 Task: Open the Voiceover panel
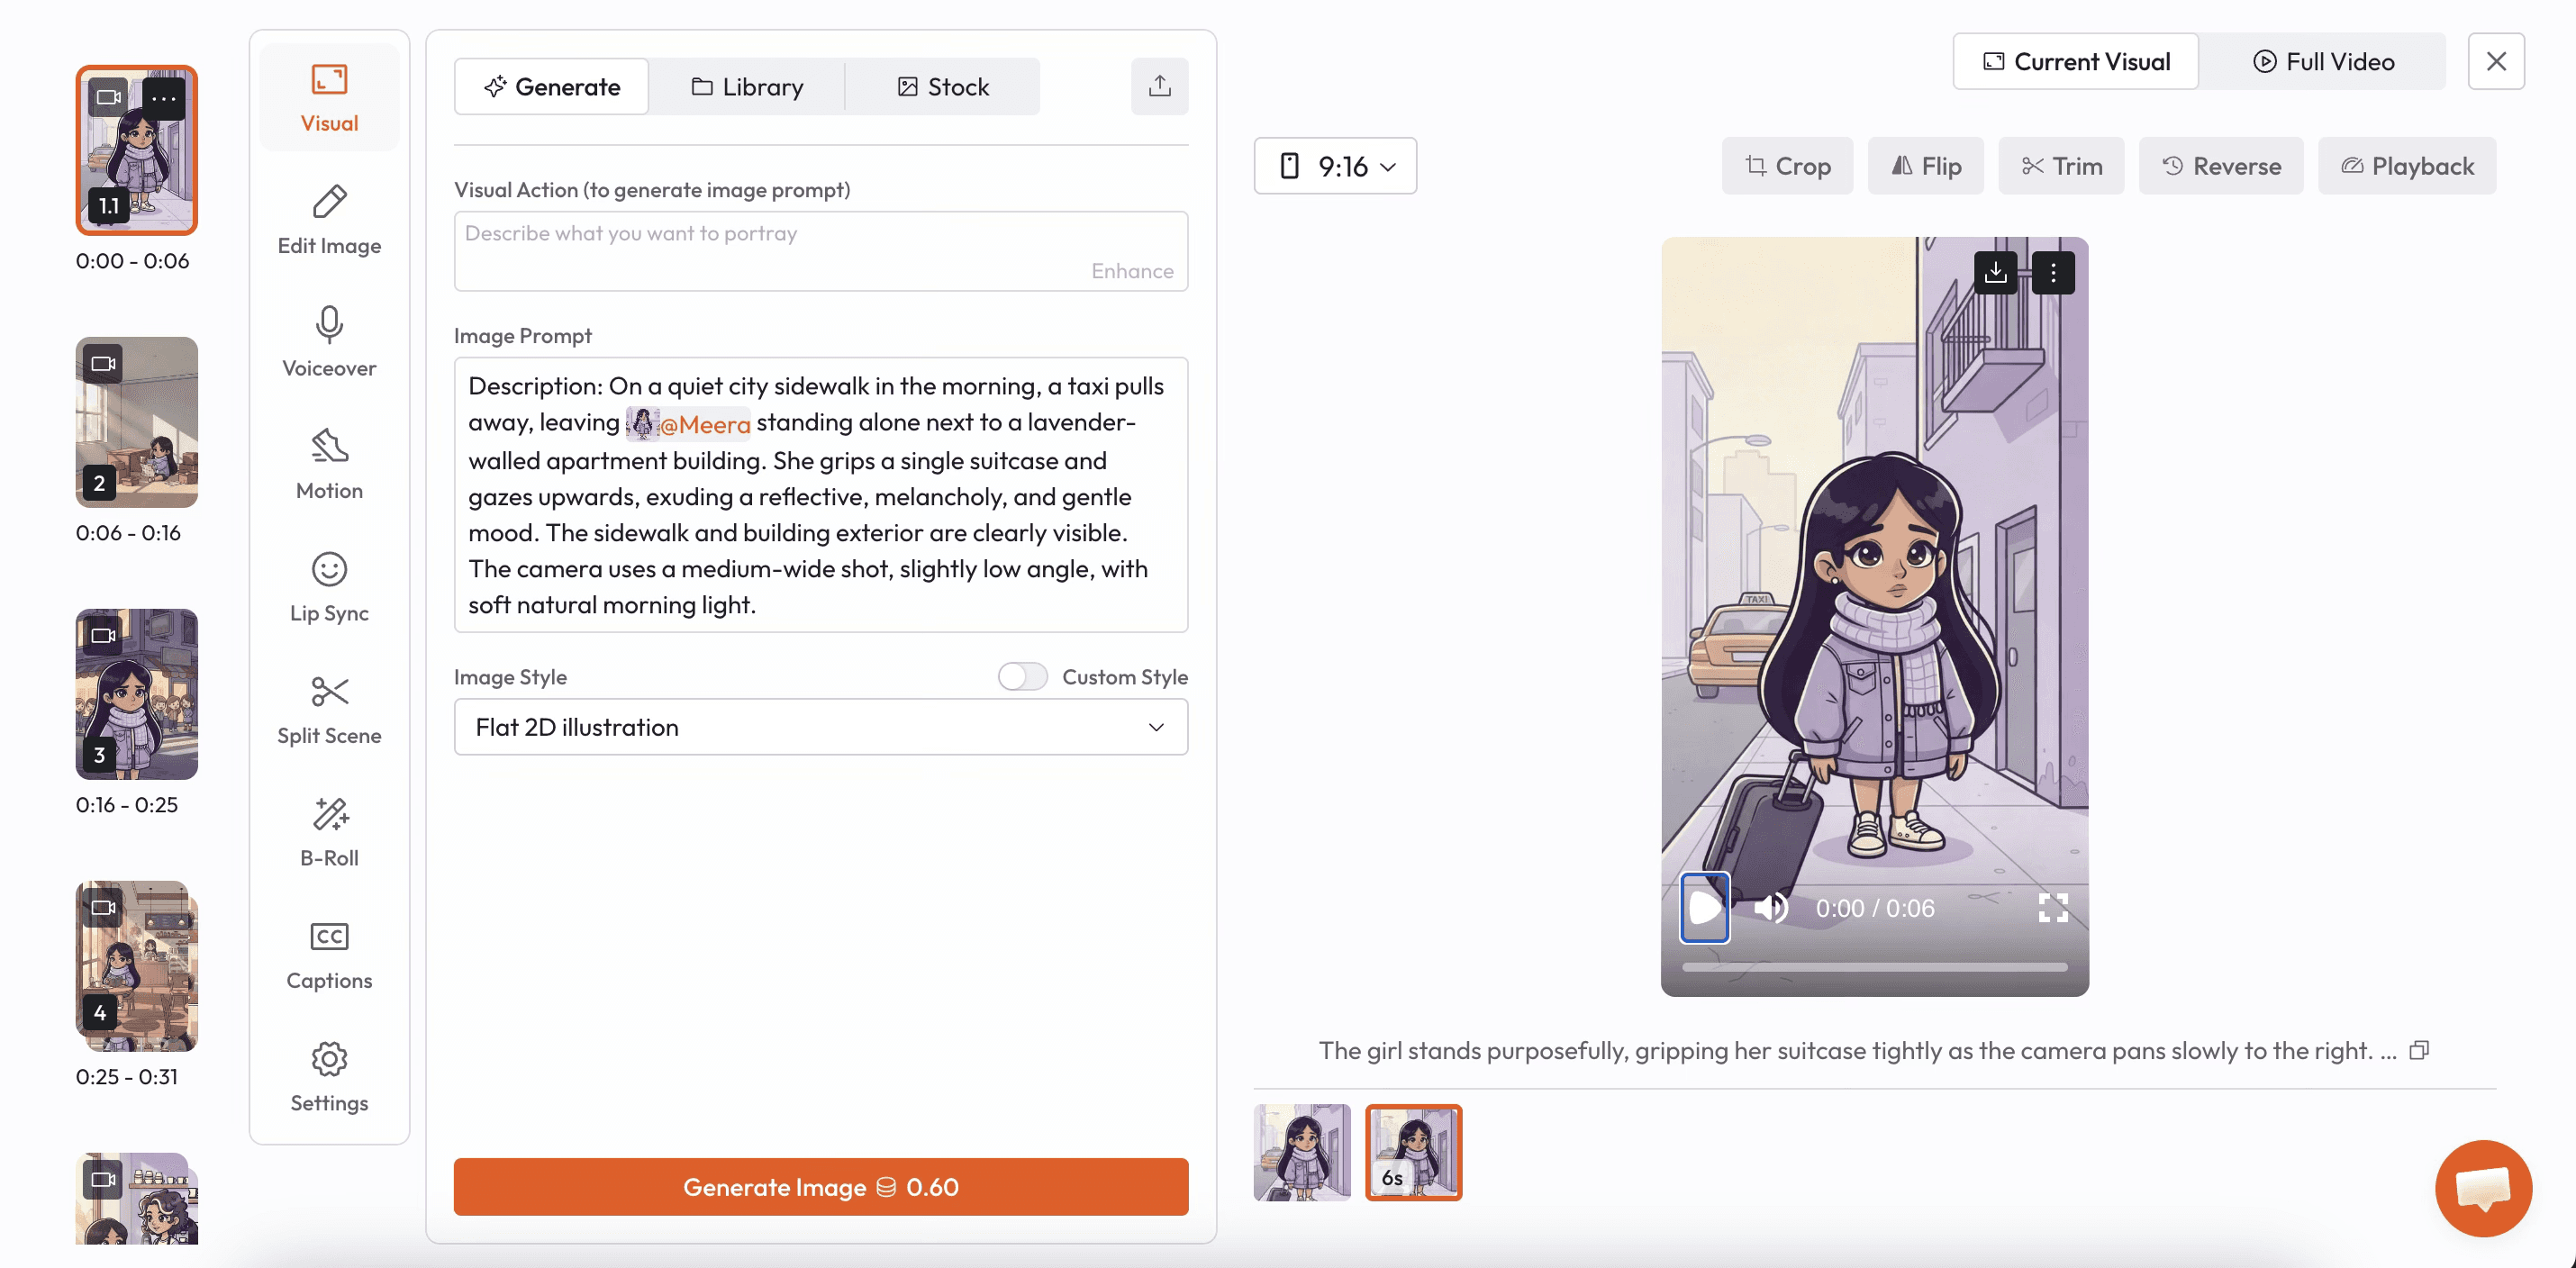[x=329, y=343]
